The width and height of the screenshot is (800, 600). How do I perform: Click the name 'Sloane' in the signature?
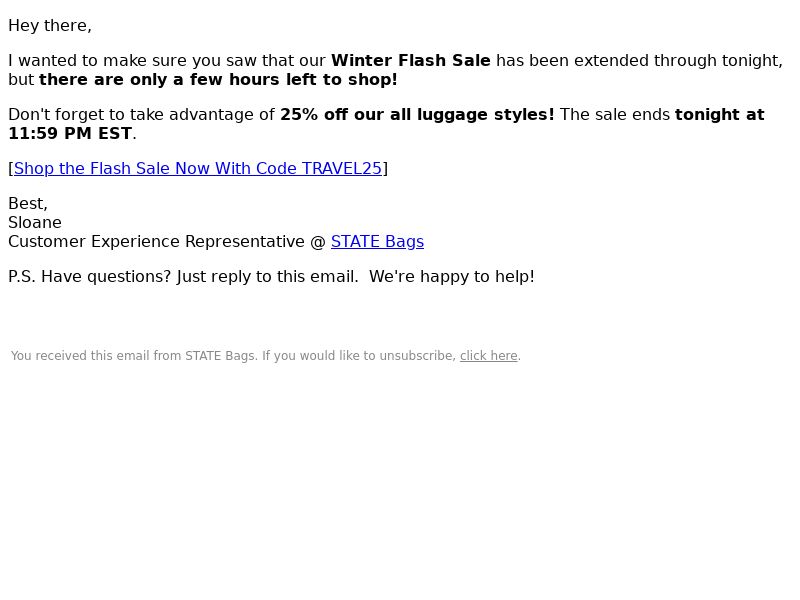[35, 222]
